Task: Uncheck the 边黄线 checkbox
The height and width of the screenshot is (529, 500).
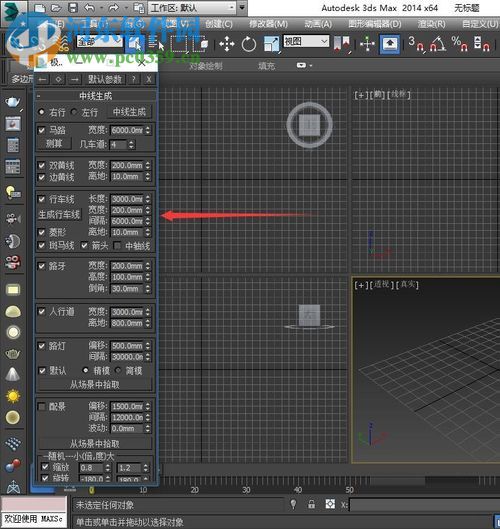Action: 41,177
